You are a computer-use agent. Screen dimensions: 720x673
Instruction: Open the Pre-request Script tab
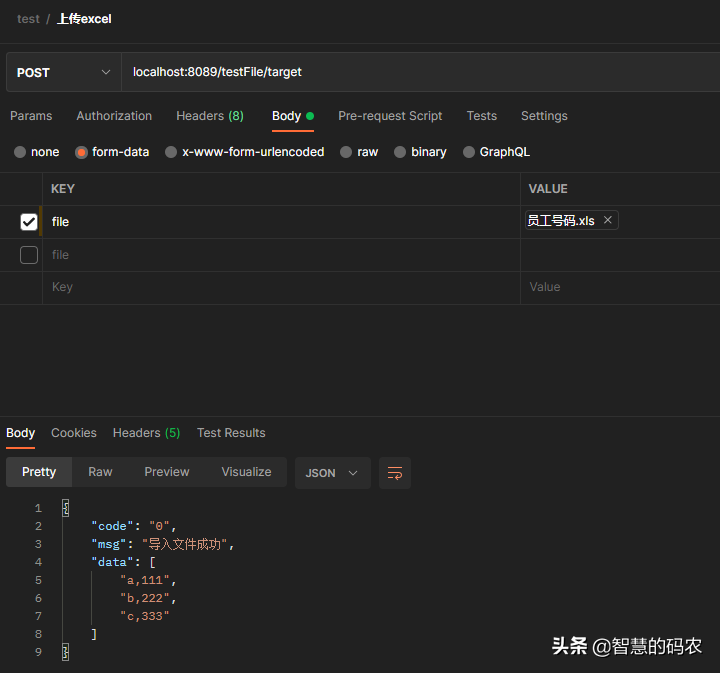click(x=390, y=116)
